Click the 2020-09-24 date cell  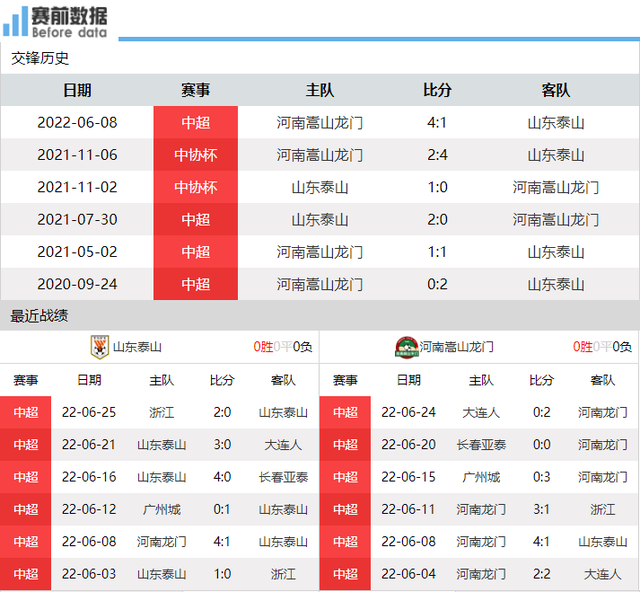tap(77, 284)
